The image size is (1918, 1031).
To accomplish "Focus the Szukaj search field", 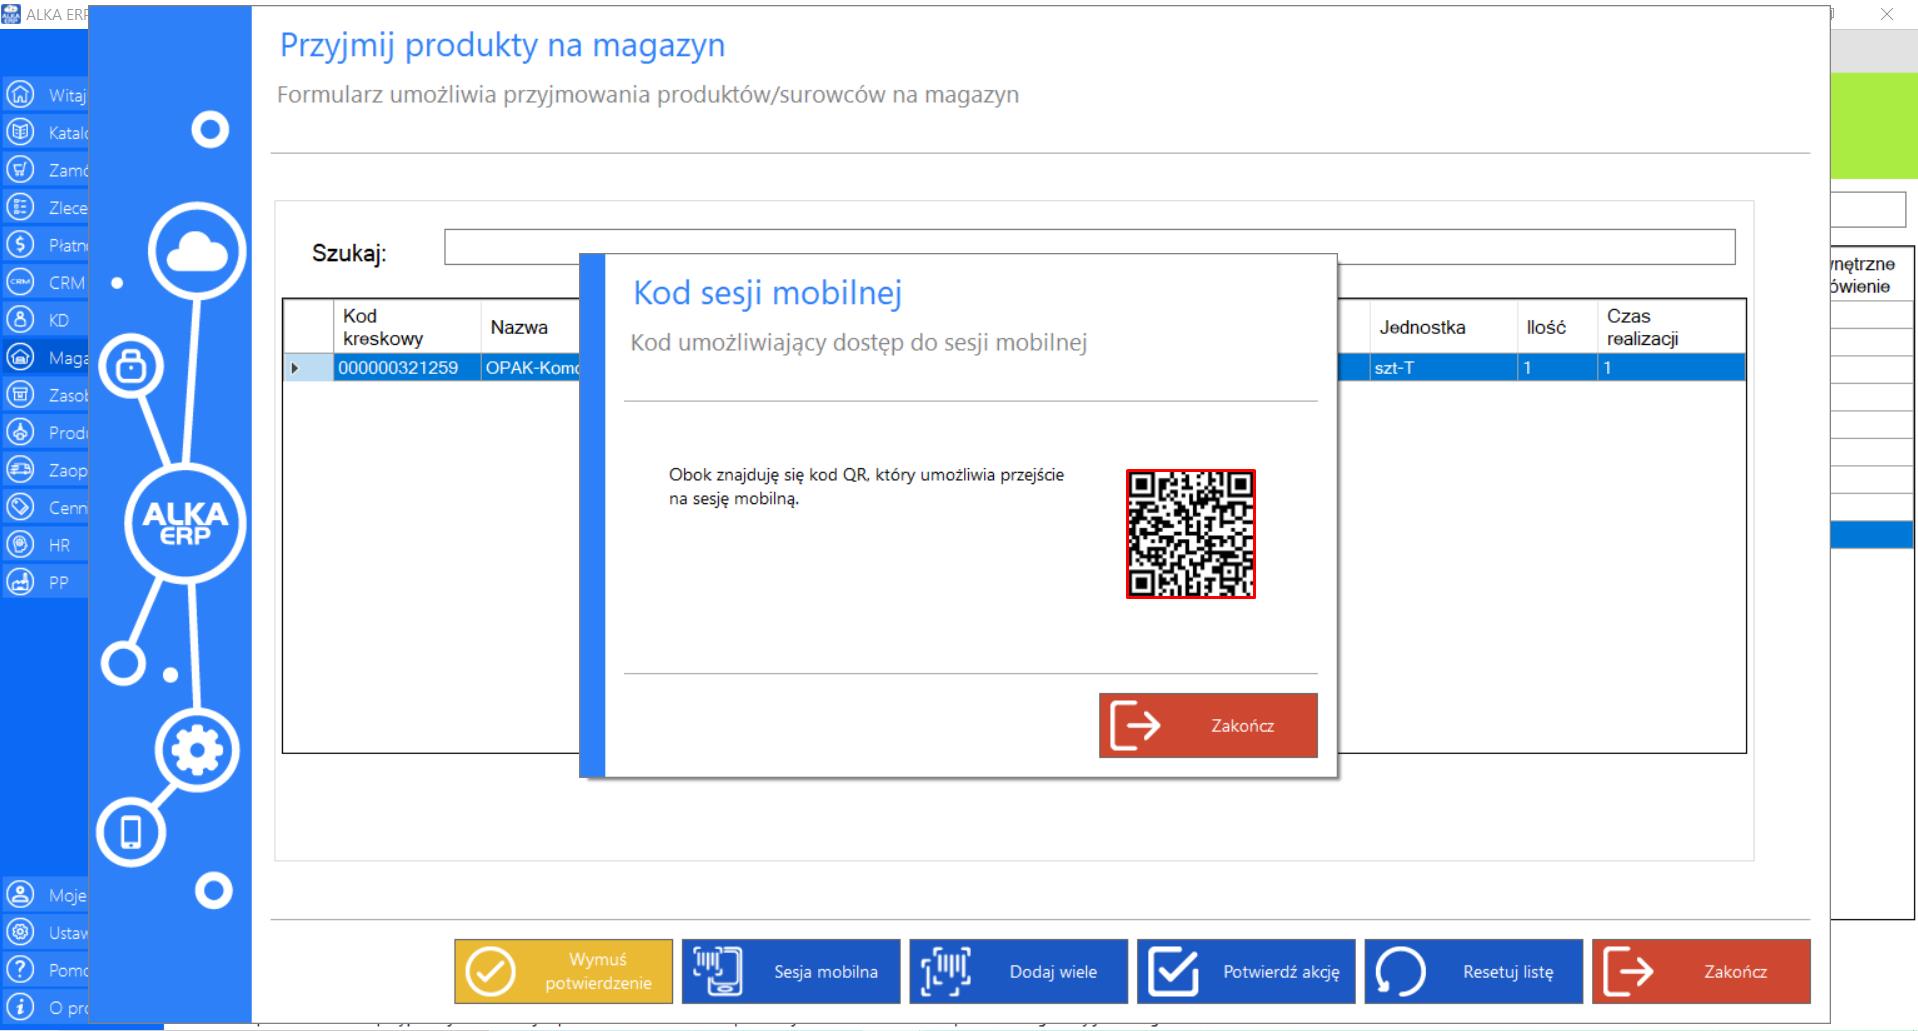I will coord(1089,247).
